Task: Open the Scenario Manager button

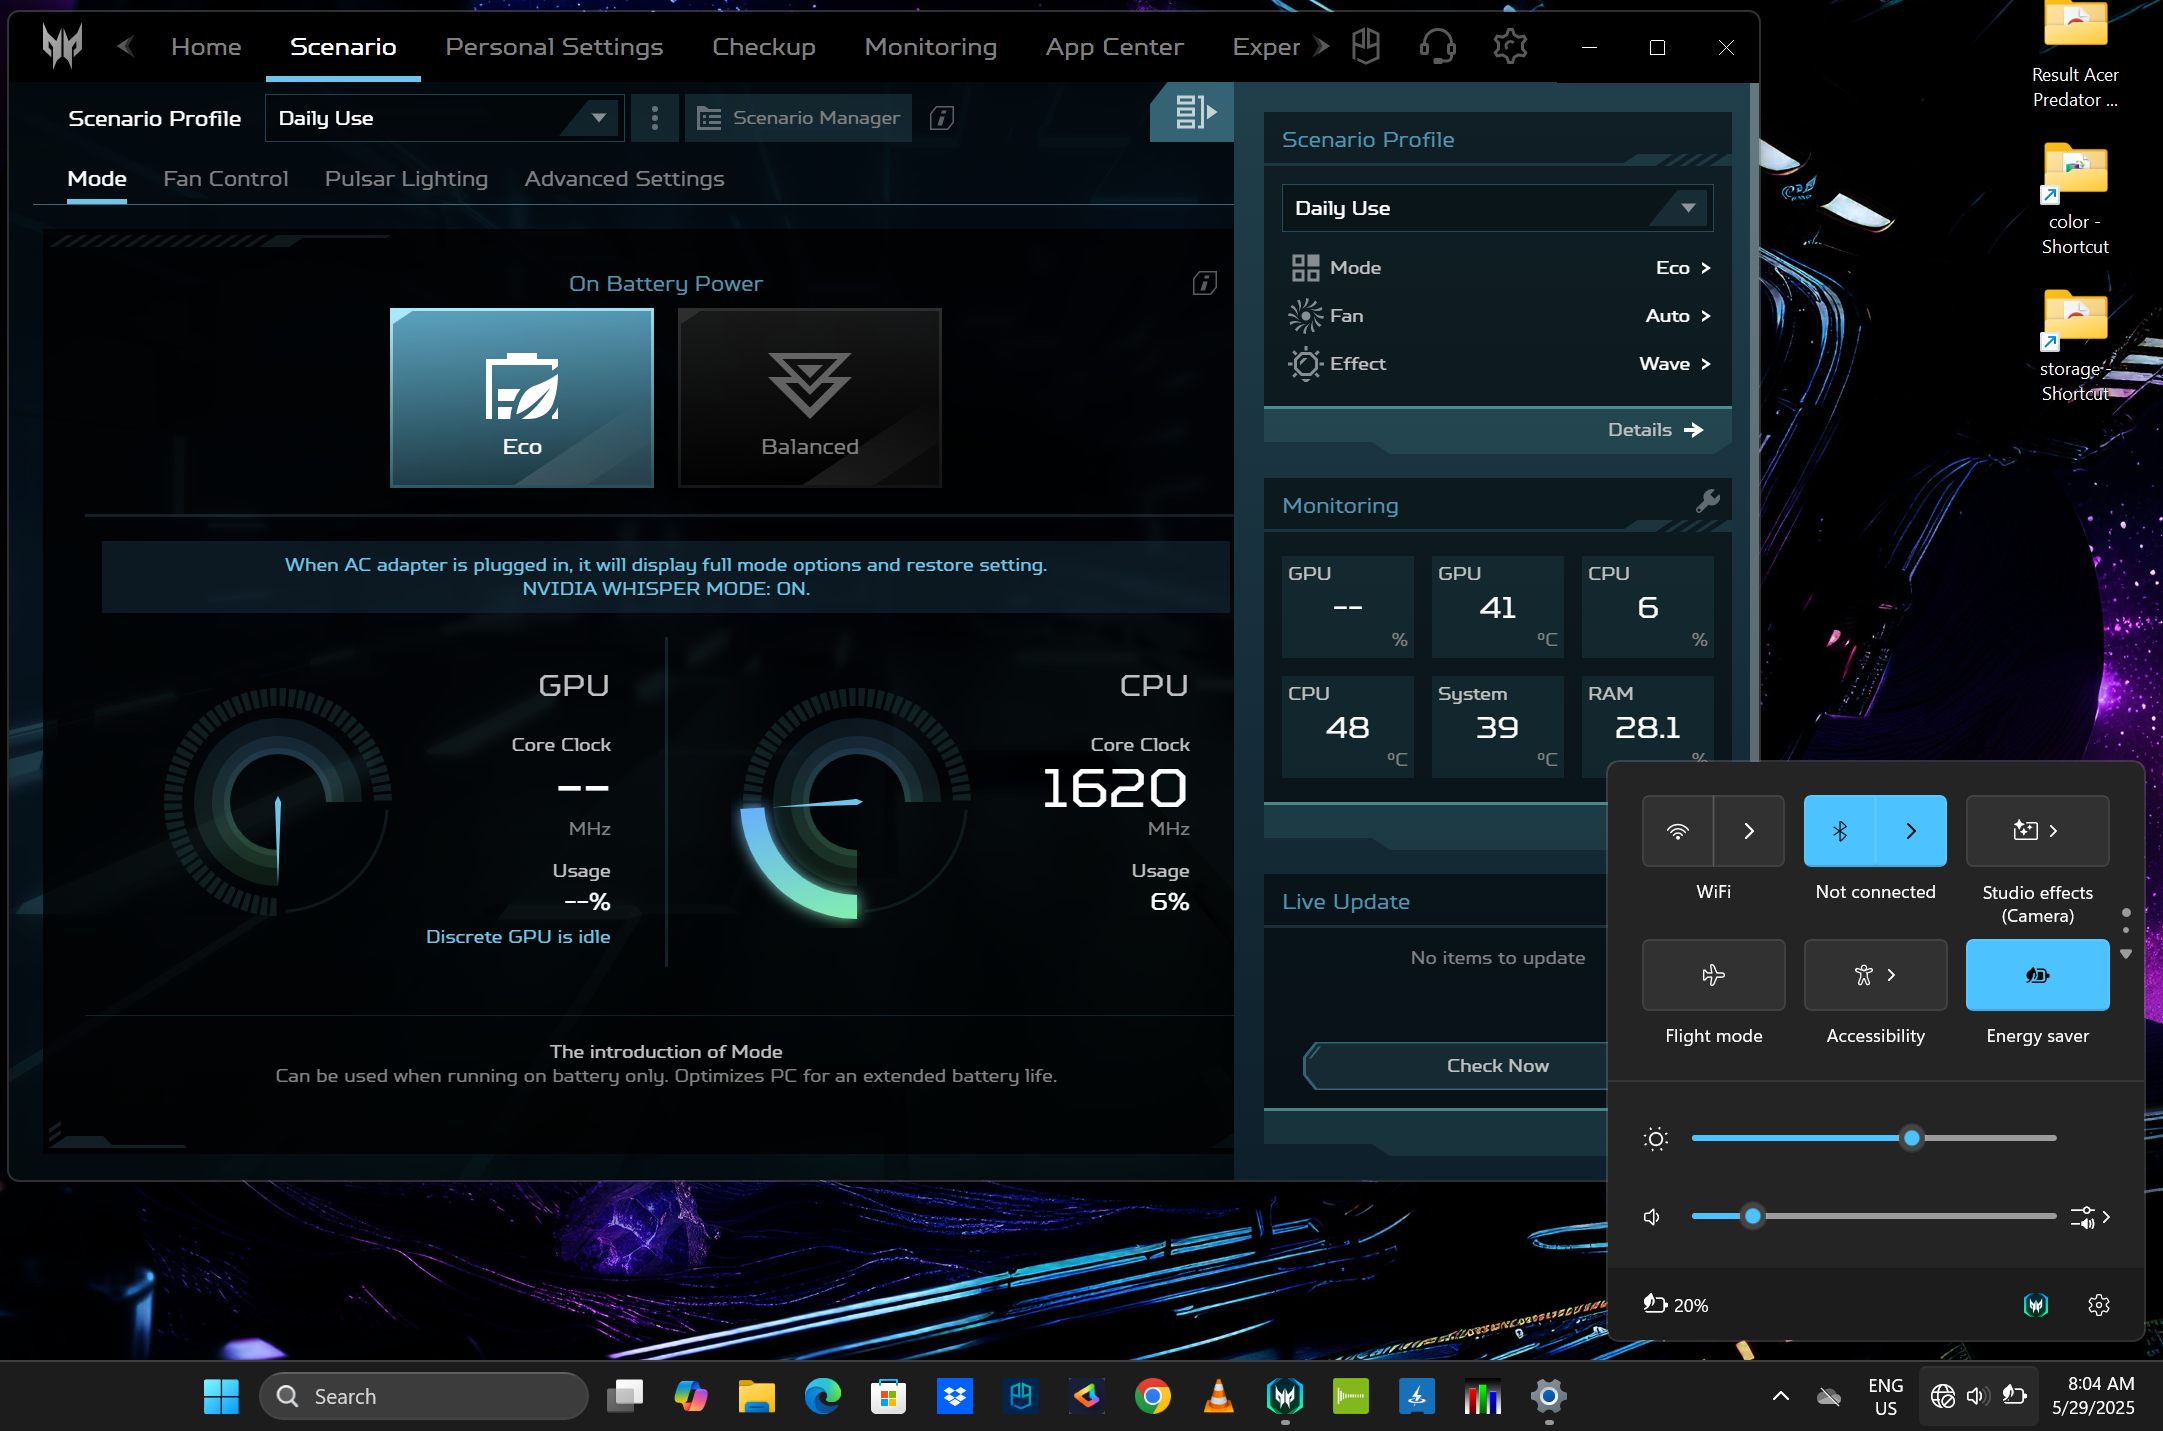Action: 798,118
